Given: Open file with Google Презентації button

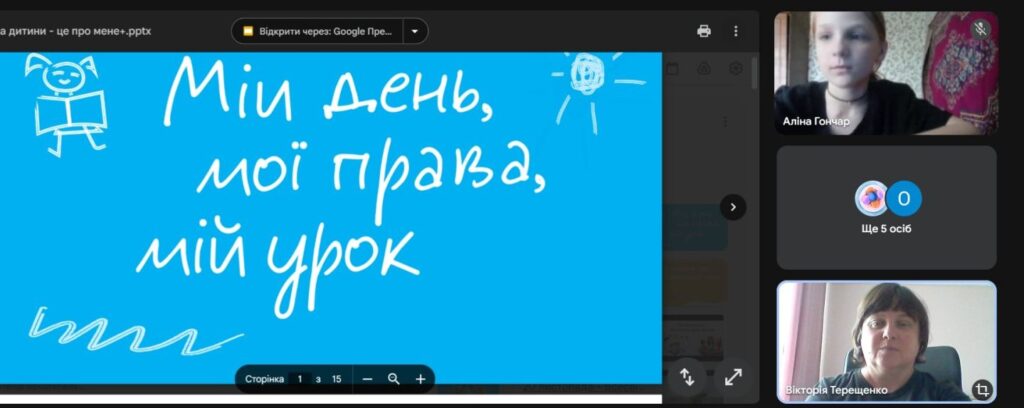Looking at the screenshot, I should [318, 31].
